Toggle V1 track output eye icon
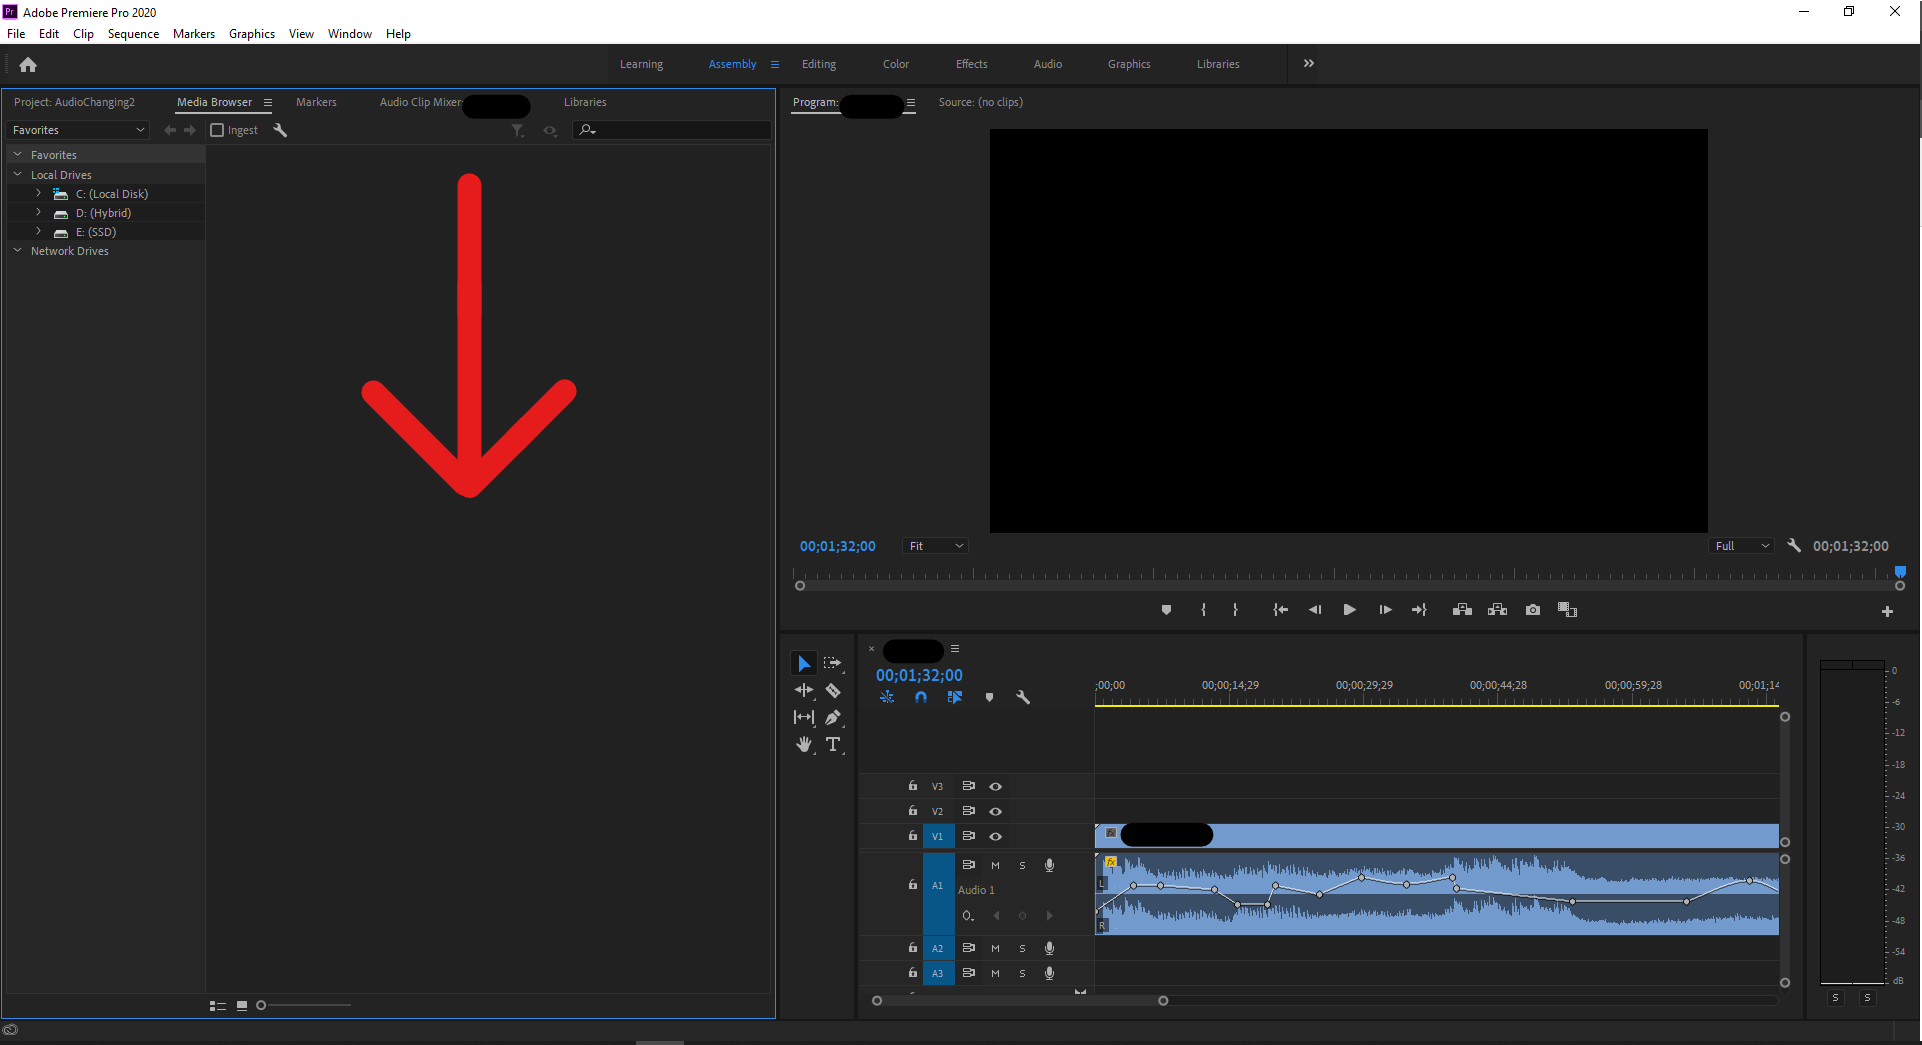The image size is (1922, 1045). (995, 836)
